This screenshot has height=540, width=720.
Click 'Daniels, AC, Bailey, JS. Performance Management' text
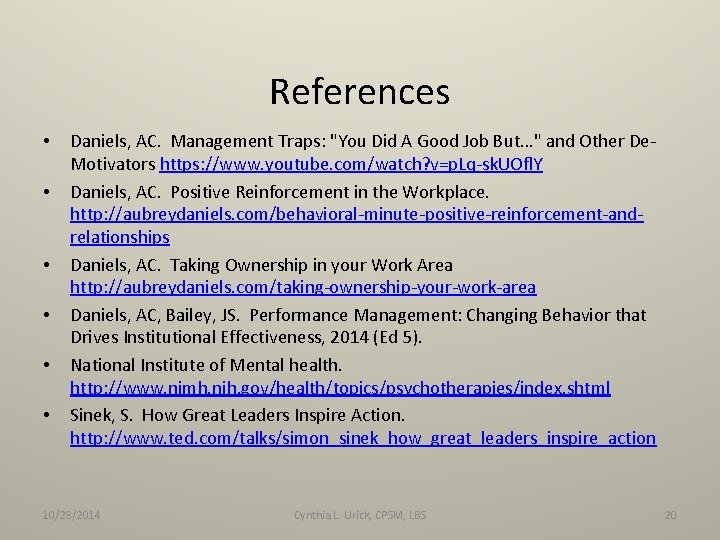(x=266, y=315)
